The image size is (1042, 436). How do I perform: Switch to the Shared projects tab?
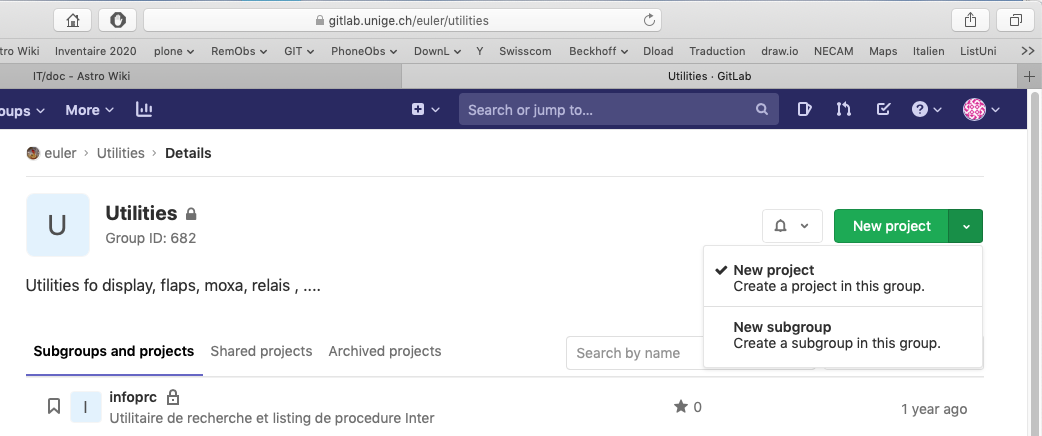pyautogui.click(x=261, y=352)
